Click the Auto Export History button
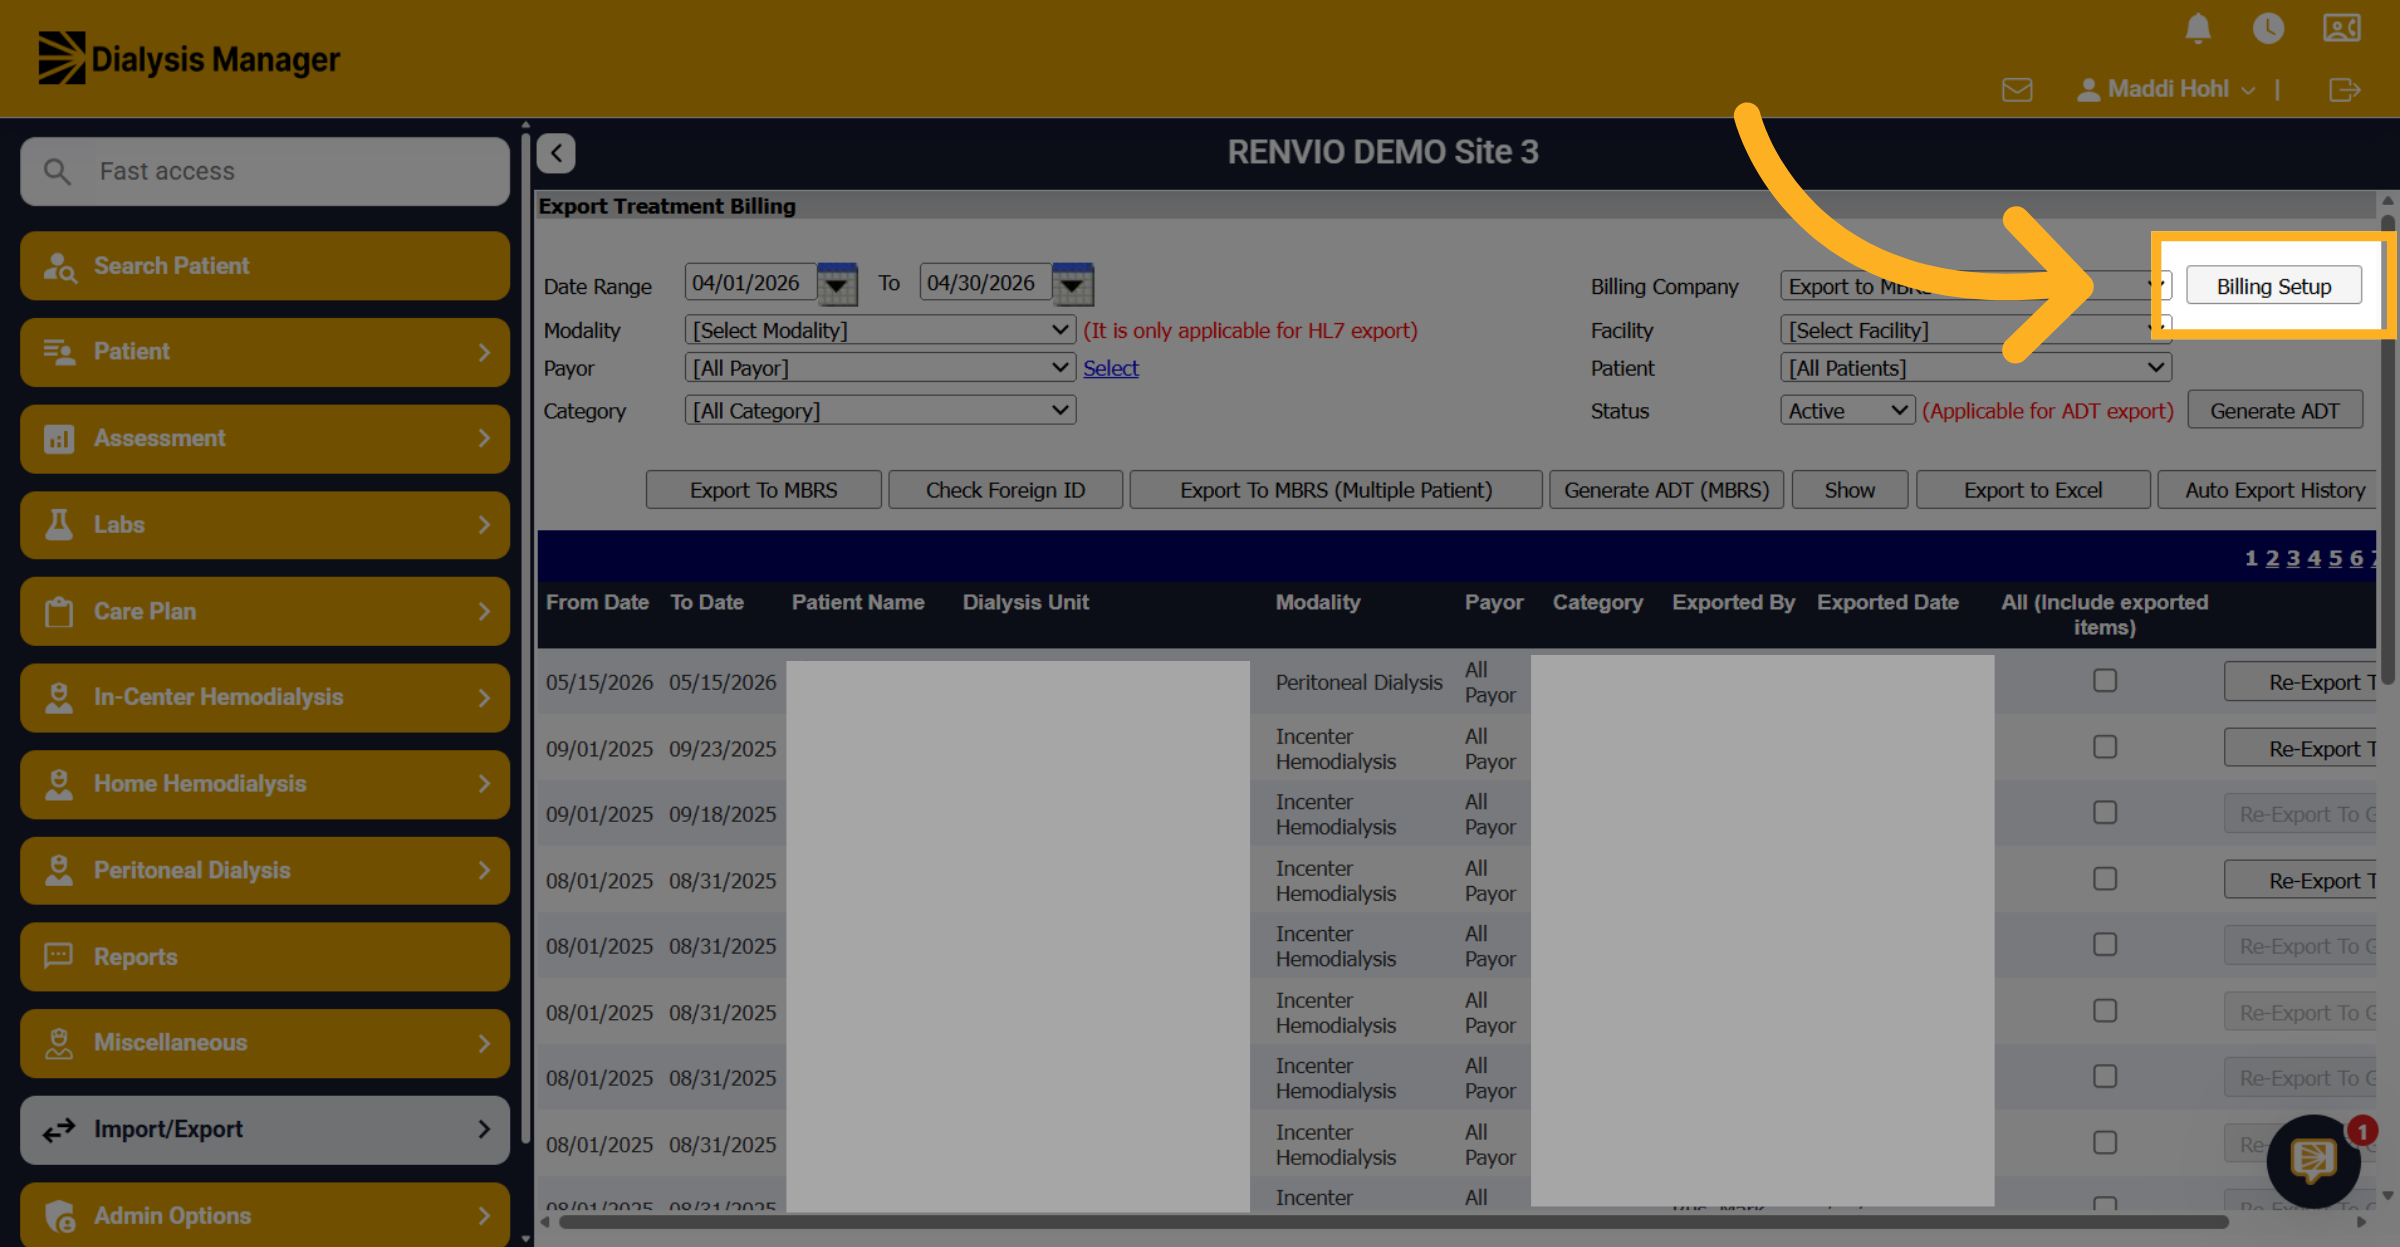Screen dimensions: 2400x1247 click(x=2268, y=490)
